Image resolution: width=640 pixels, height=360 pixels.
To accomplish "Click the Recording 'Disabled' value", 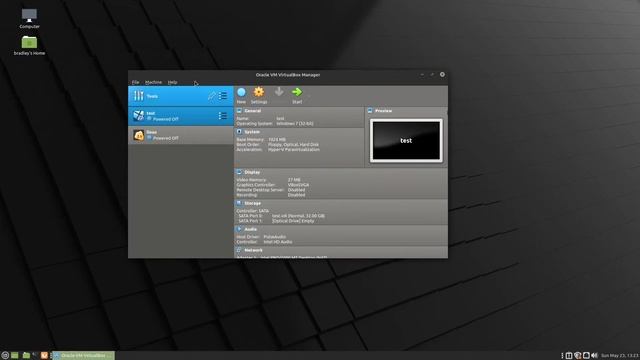I will (296, 195).
